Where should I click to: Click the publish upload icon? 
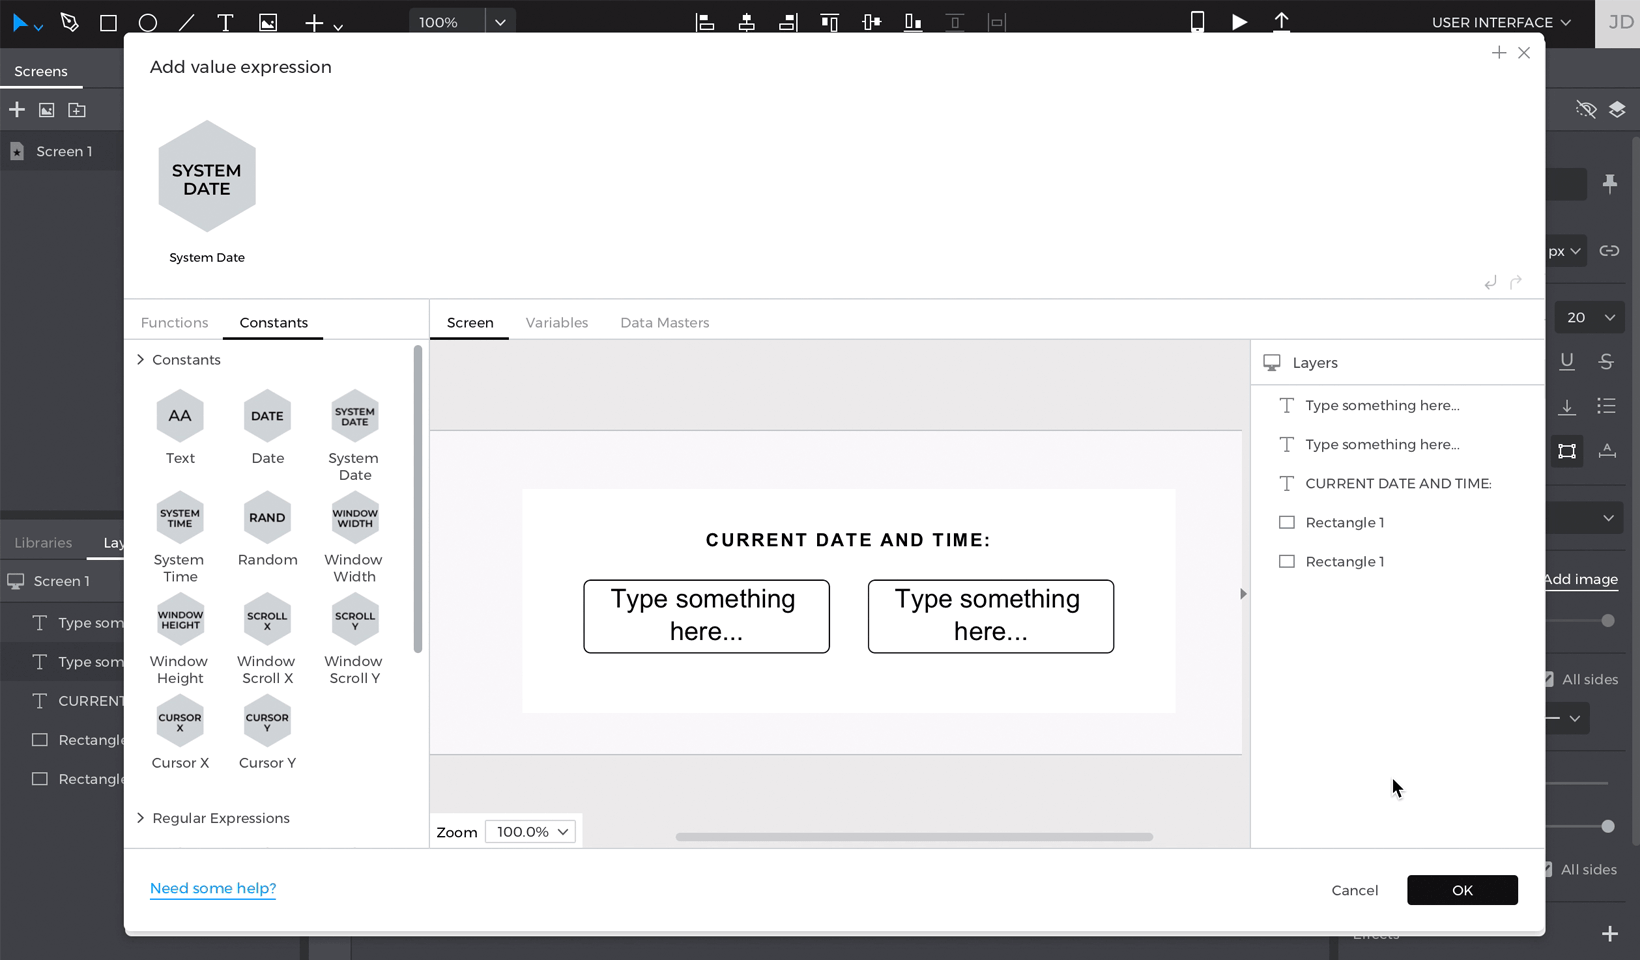tap(1281, 21)
